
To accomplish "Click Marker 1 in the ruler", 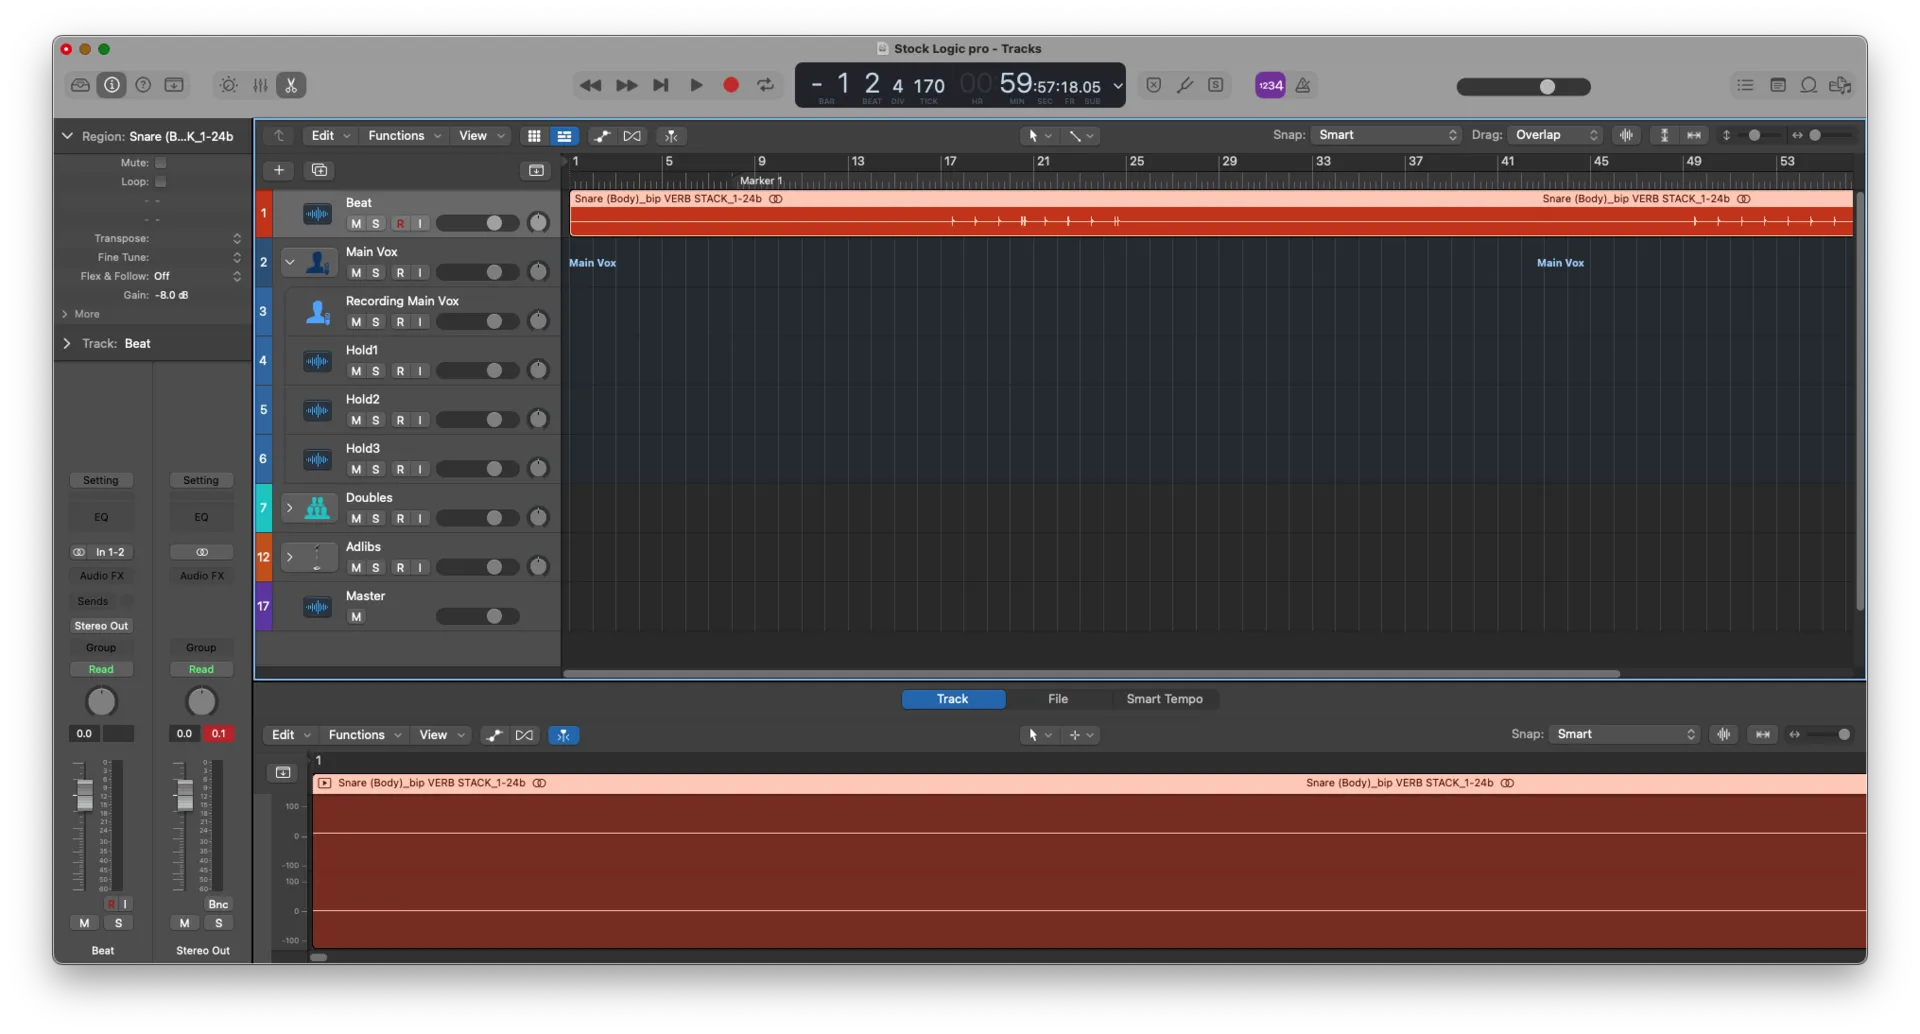I will 760,180.
